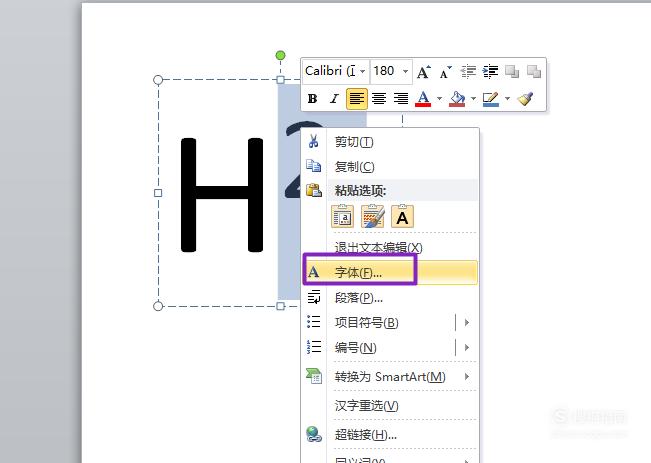Open font color dropdown arrow
This screenshot has width=651, height=463.
(x=439, y=99)
